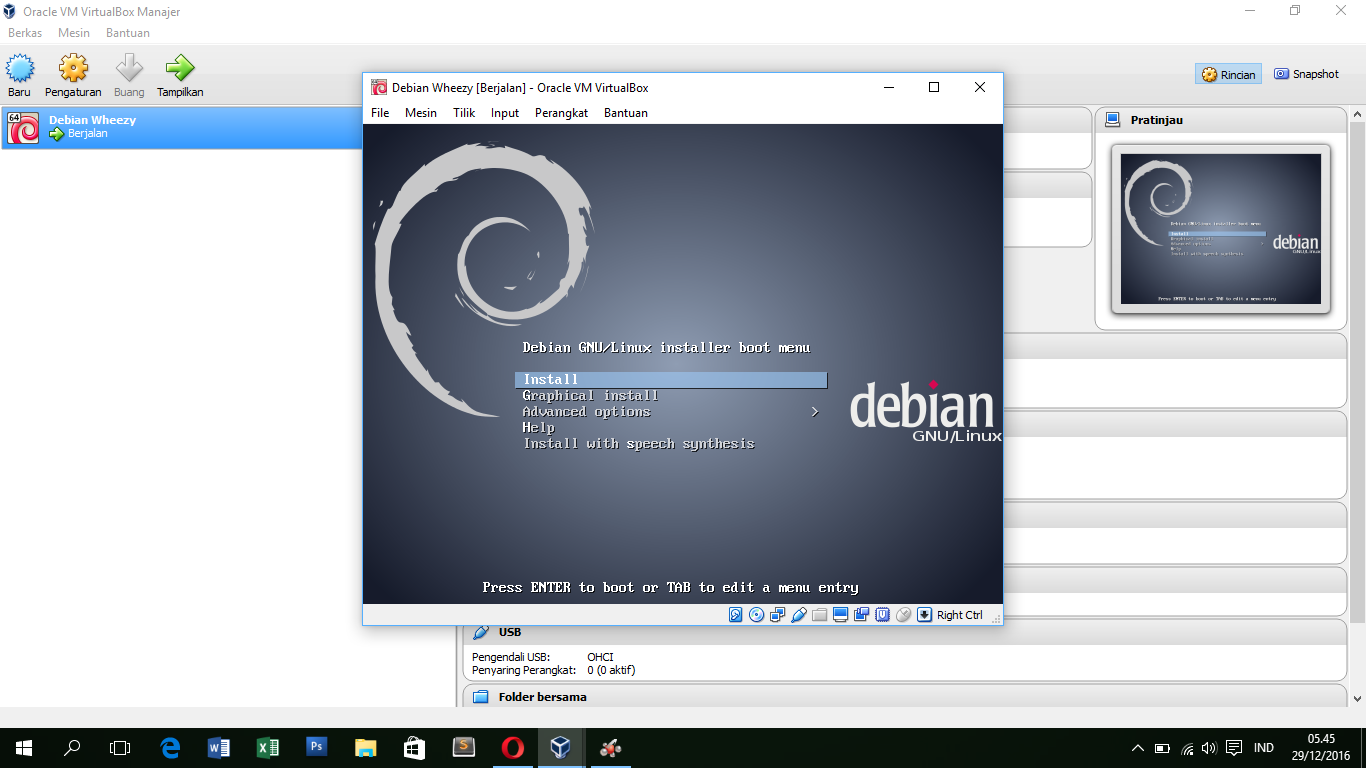Open the Windows Start menu
This screenshot has width=1366, height=768.
[24, 748]
